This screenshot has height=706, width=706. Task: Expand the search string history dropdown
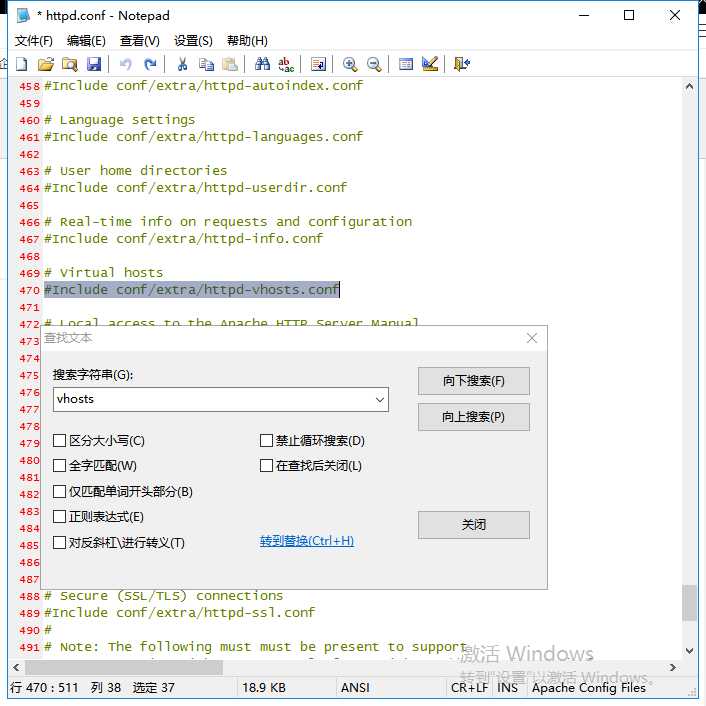pyautogui.click(x=380, y=399)
